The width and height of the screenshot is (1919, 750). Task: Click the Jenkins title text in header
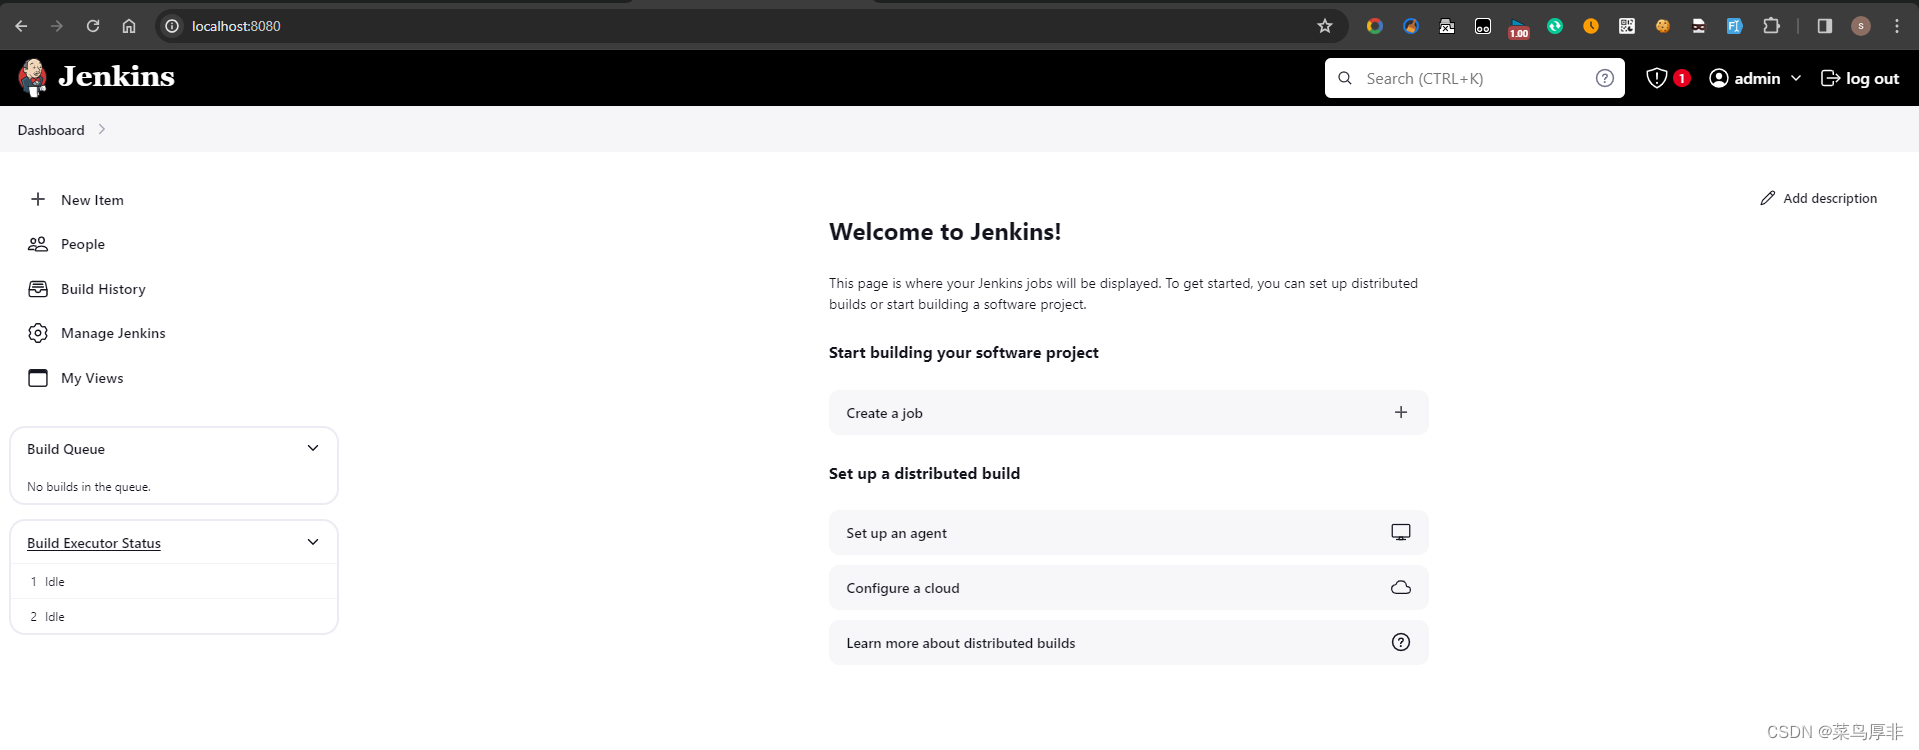(116, 76)
